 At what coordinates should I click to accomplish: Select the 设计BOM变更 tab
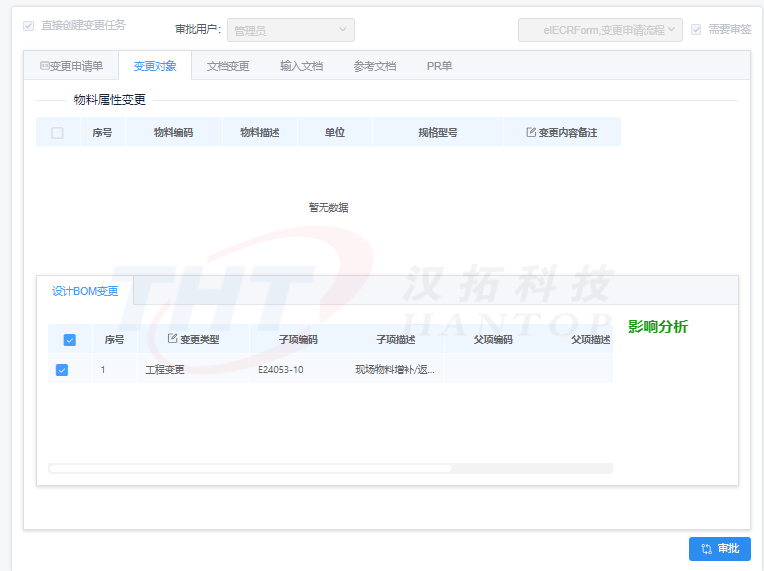85,291
